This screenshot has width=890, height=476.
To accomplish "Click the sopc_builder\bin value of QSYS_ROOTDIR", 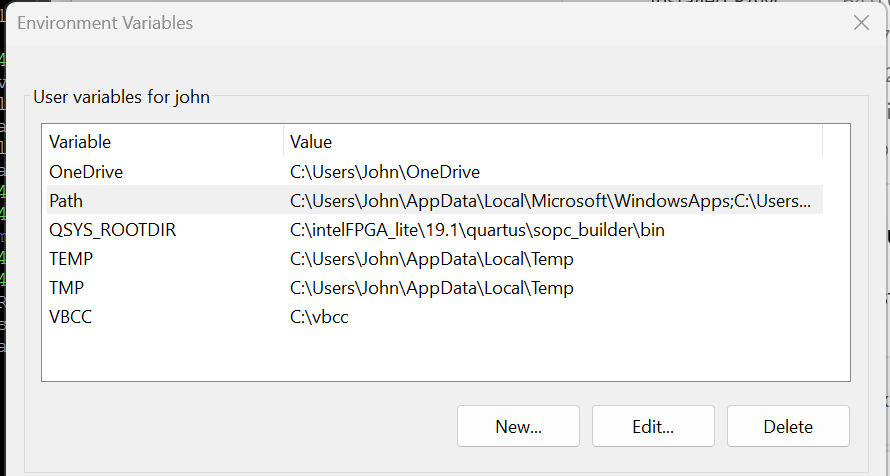I will pyautogui.click(x=477, y=230).
